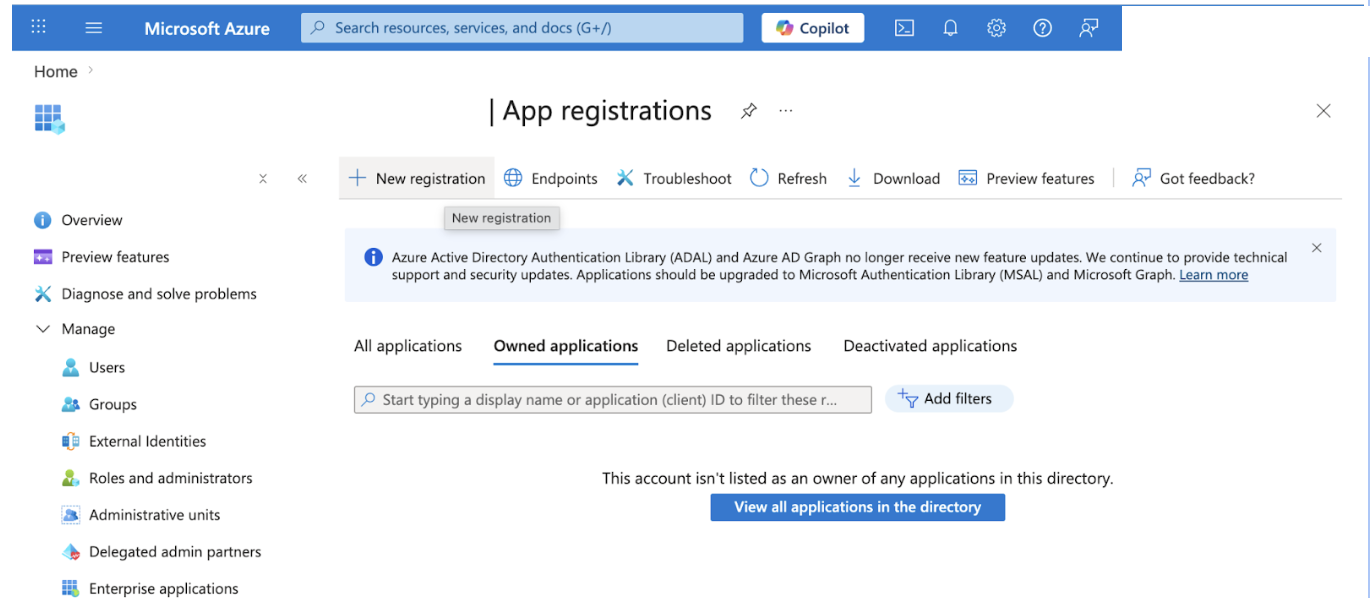Viewport: 1370px width, 598px height.
Task: Open Delegated admin partners
Action: (x=175, y=552)
